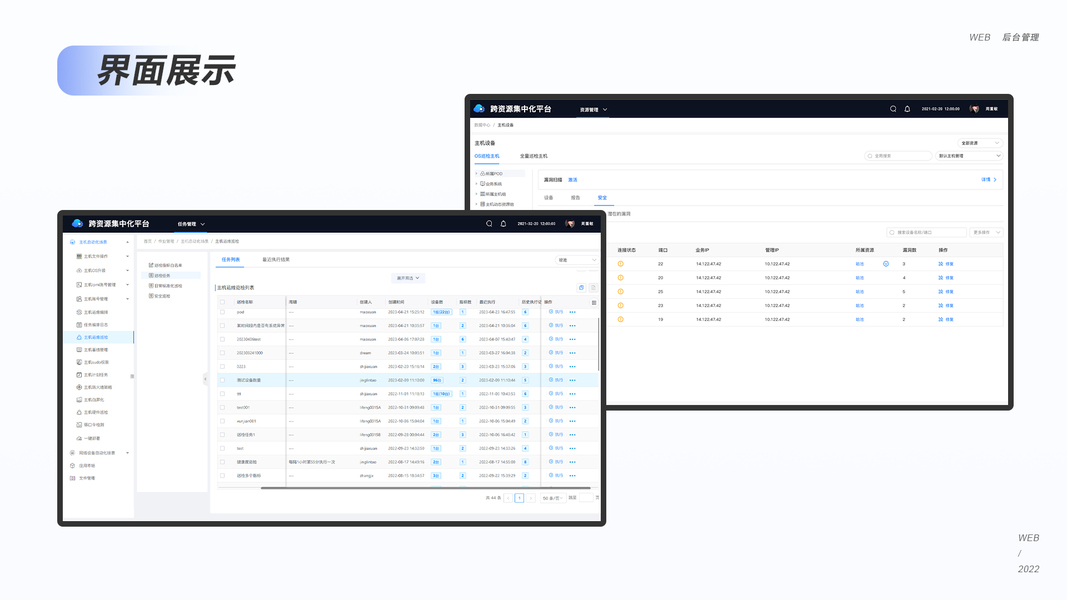Open the 详情 link in the back window
This screenshot has width=1067, height=600.
[988, 180]
